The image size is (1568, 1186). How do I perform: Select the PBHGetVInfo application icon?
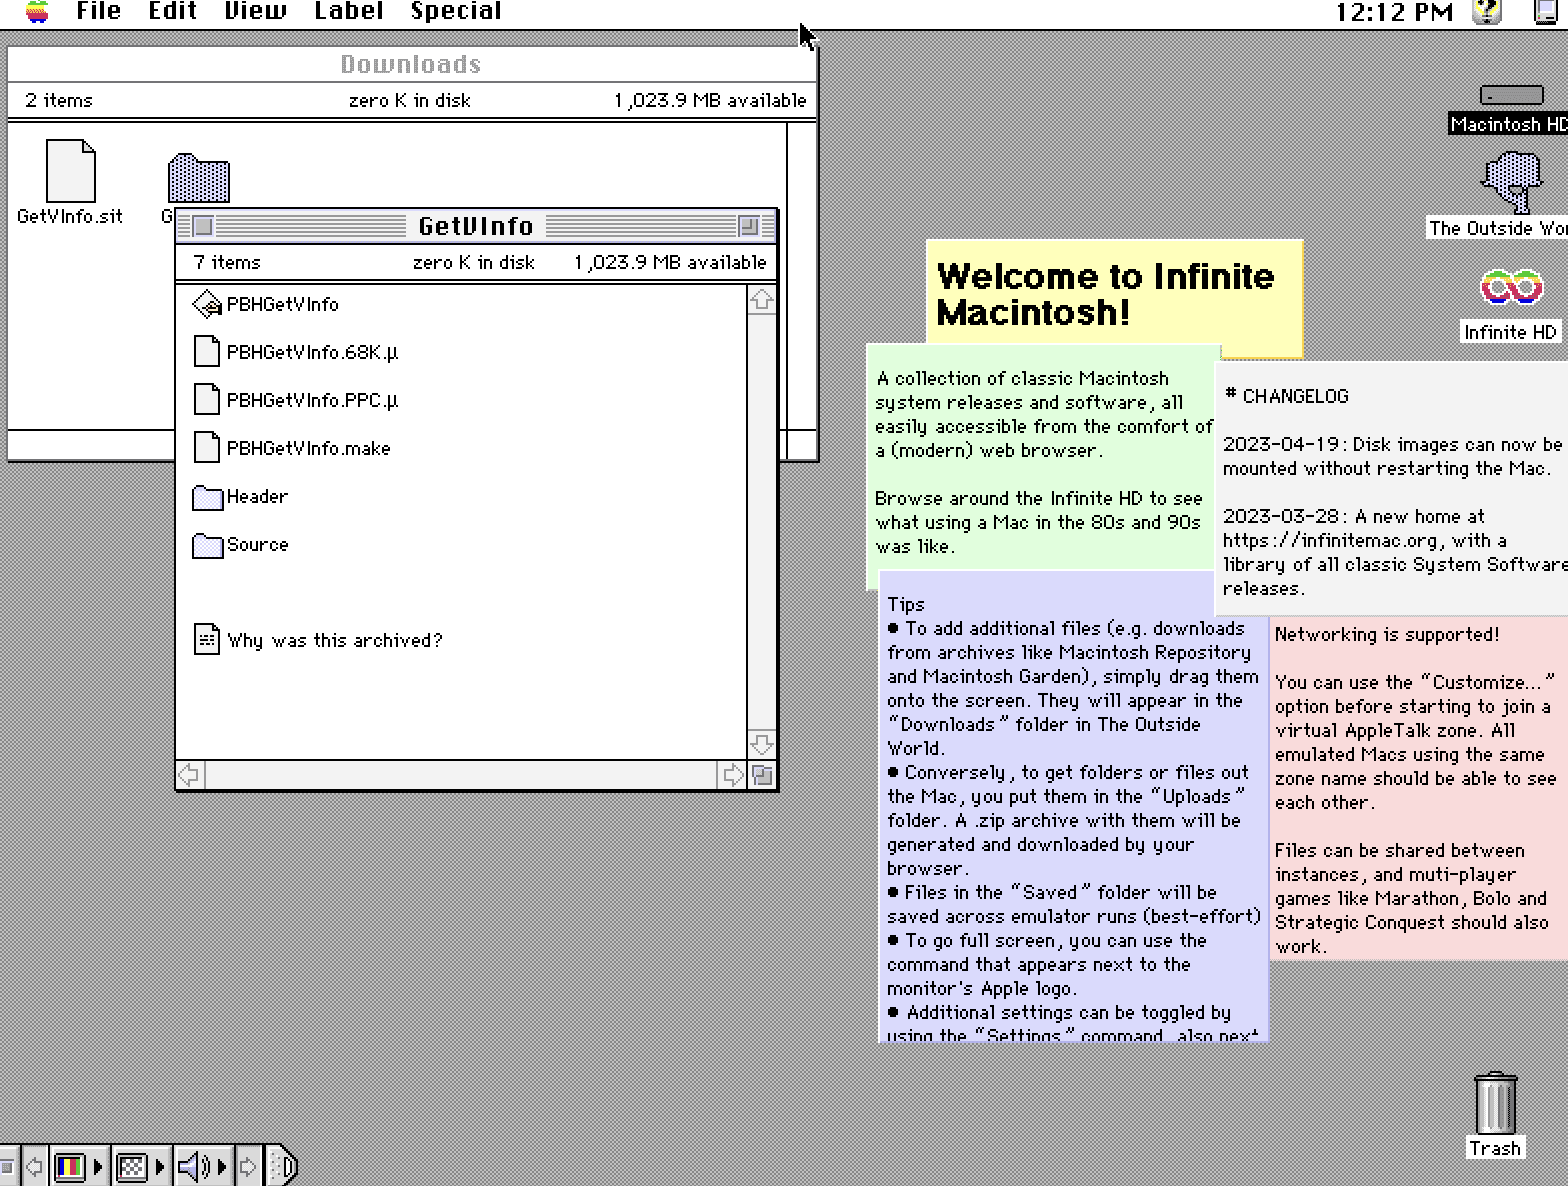pyautogui.click(x=207, y=304)
